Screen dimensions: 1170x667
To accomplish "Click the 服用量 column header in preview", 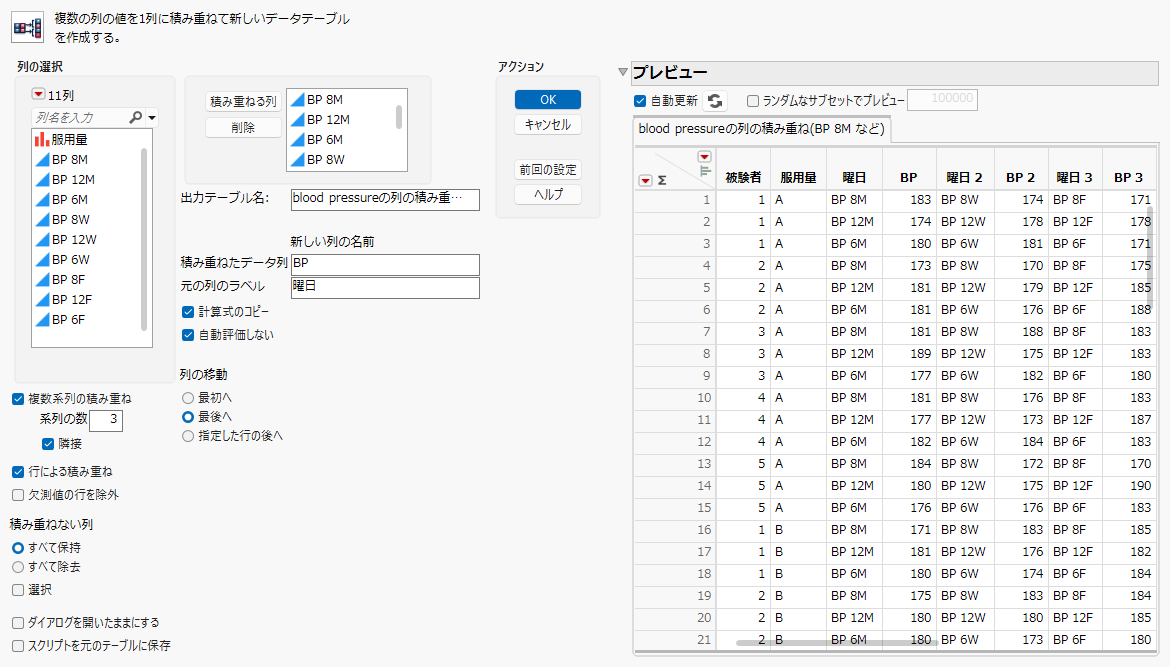I will 798,178.
